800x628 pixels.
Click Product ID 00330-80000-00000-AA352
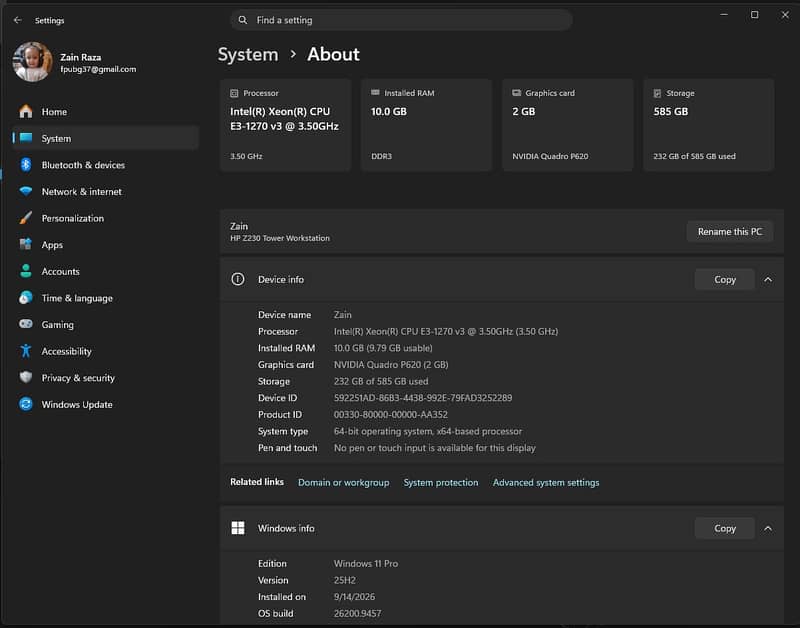click(391, 414)
